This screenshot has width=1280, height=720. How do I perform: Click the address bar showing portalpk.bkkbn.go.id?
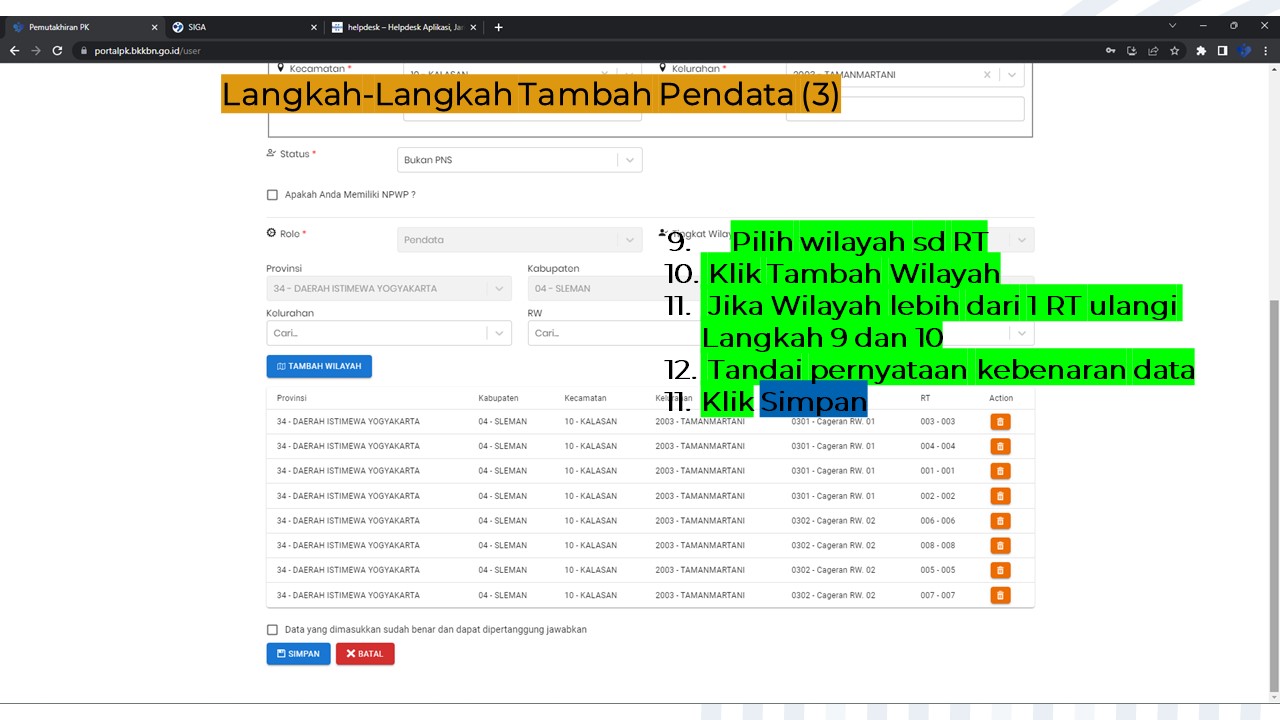tap(143, 50)
